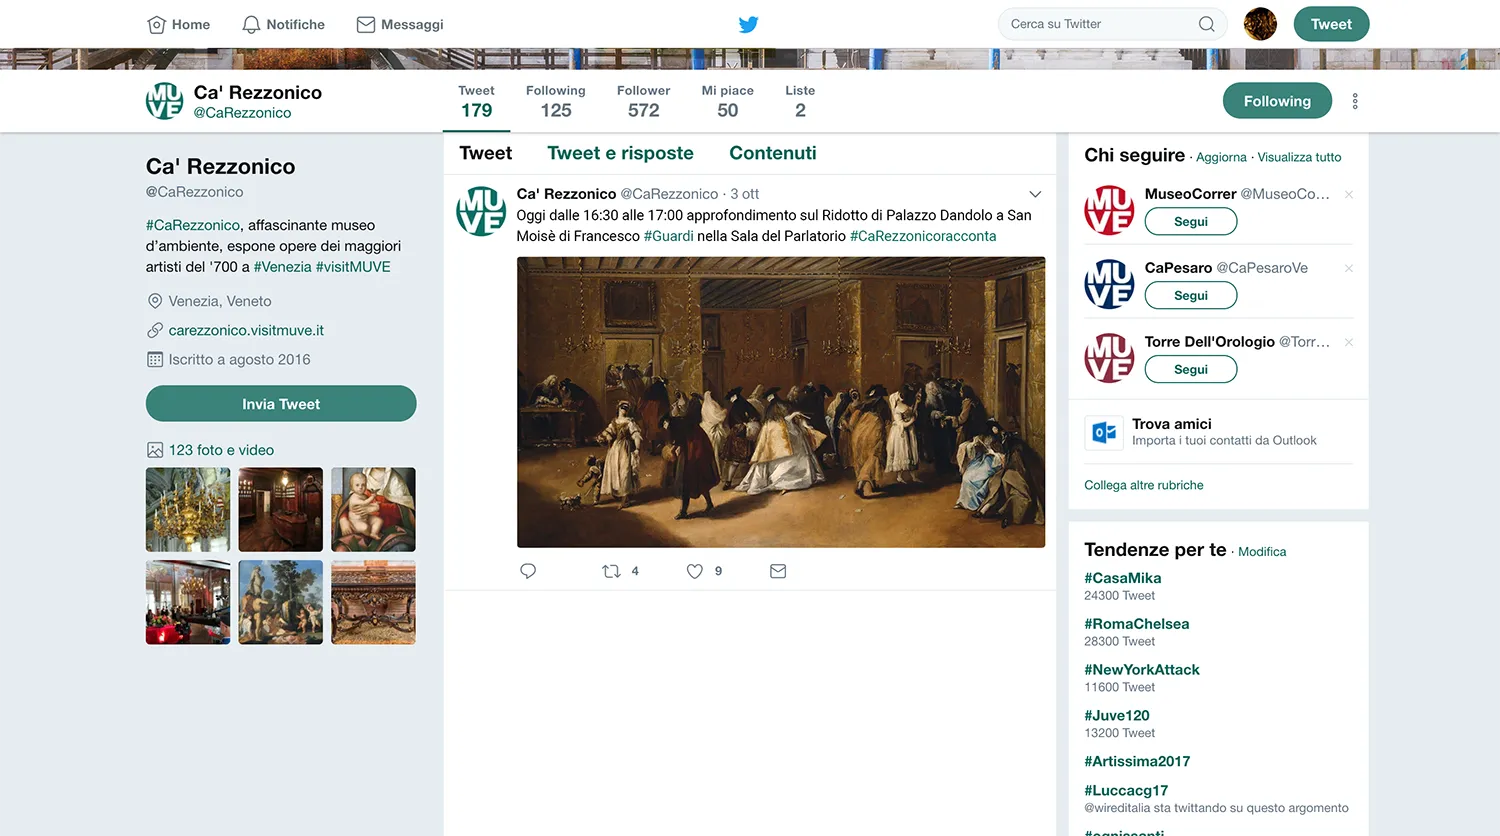Click the search magnifier icon
This screenshot has width=1500, height=836.
click(x=1207, y=24)
